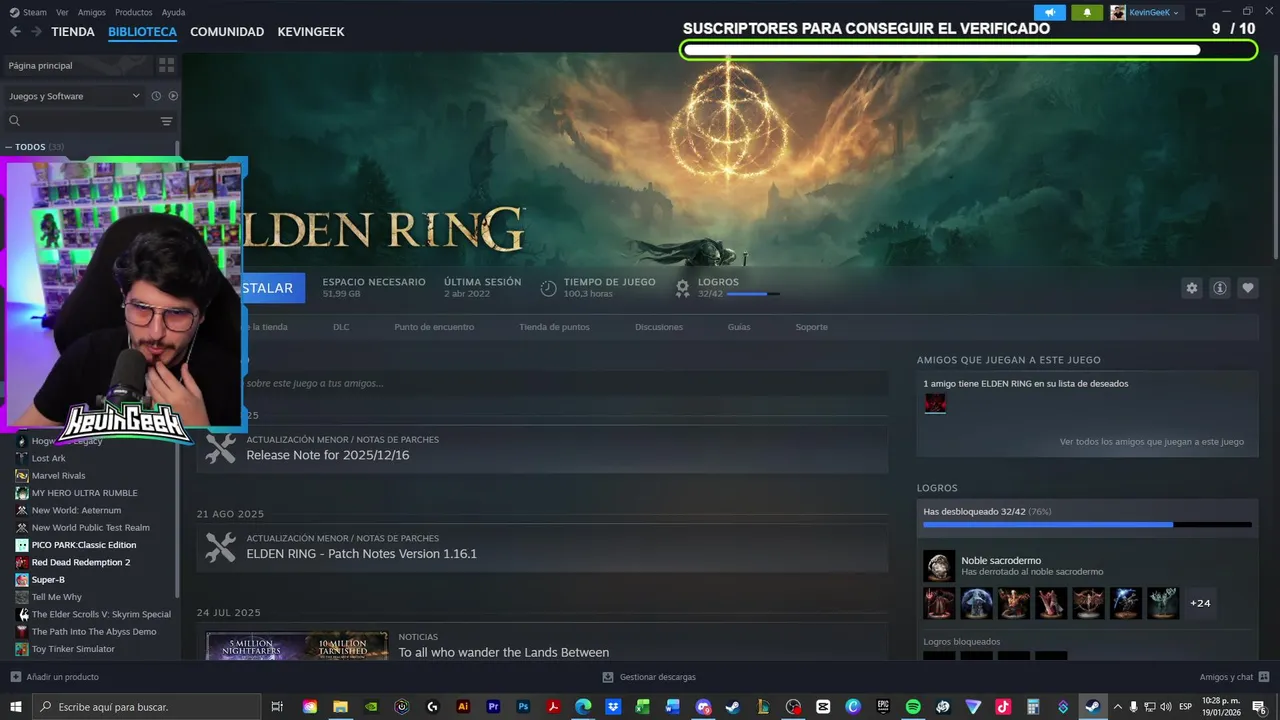This screenshot has height=720, width=1280.
Task: Open the Noble sacrodermo achievement icon
Action: coord(939,566)
